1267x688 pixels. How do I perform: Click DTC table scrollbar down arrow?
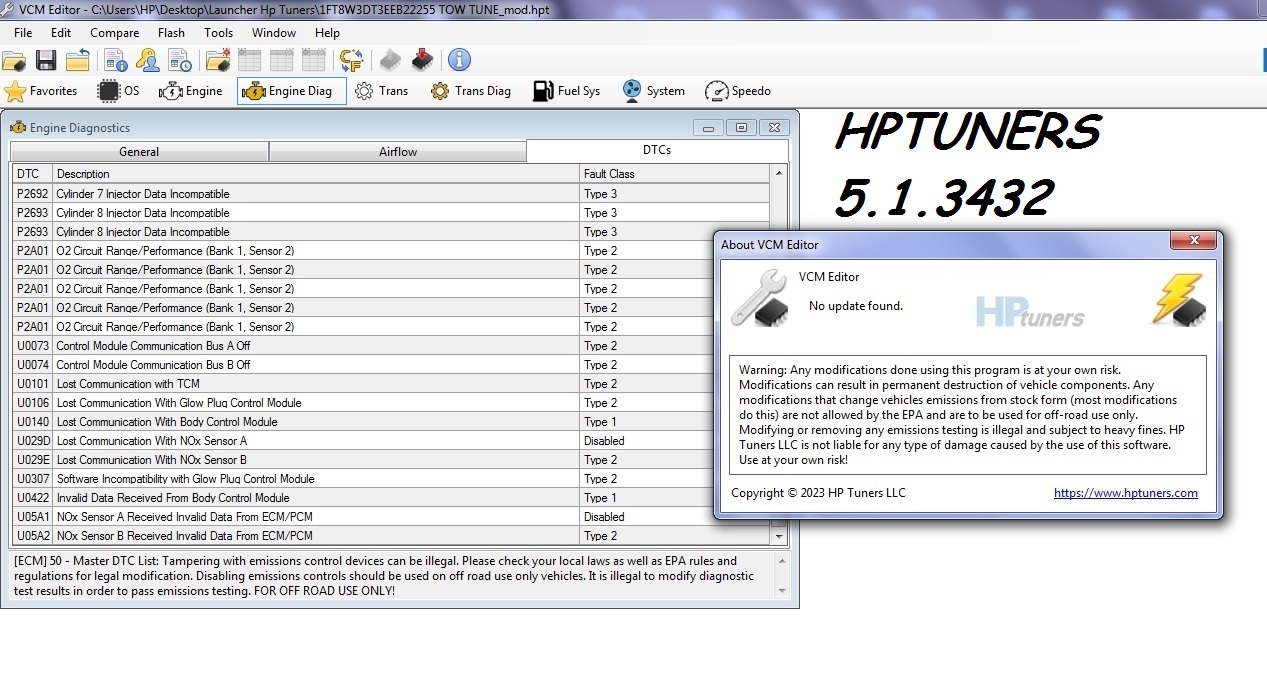click(x=780, y=536)
